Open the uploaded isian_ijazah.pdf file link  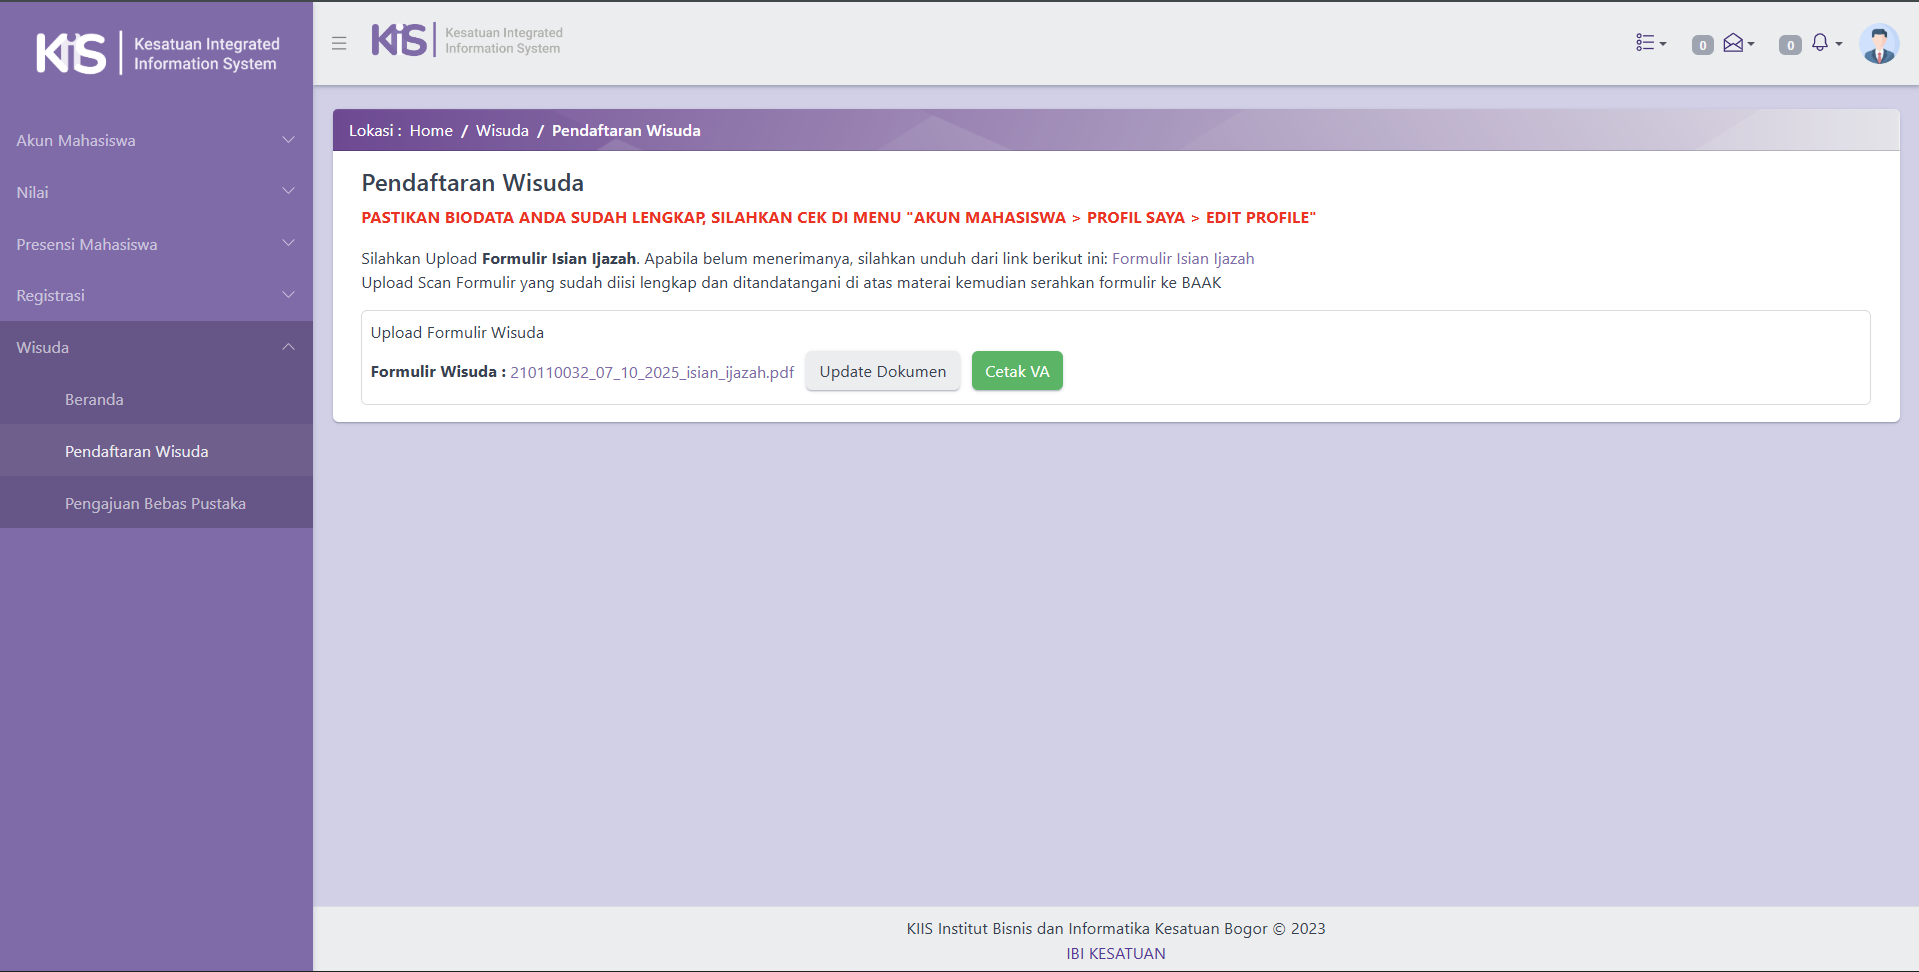pos(652,373)
